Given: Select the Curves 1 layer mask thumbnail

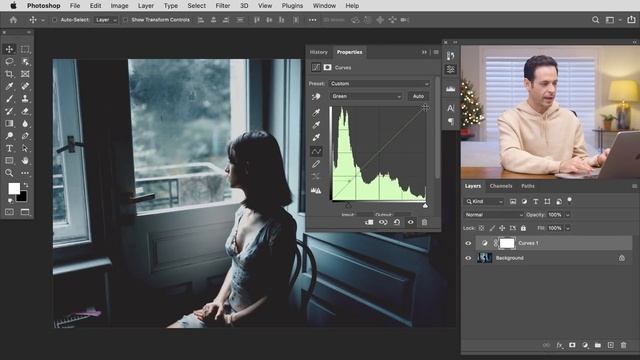Looking at the screenshot, I should [507, 243].
